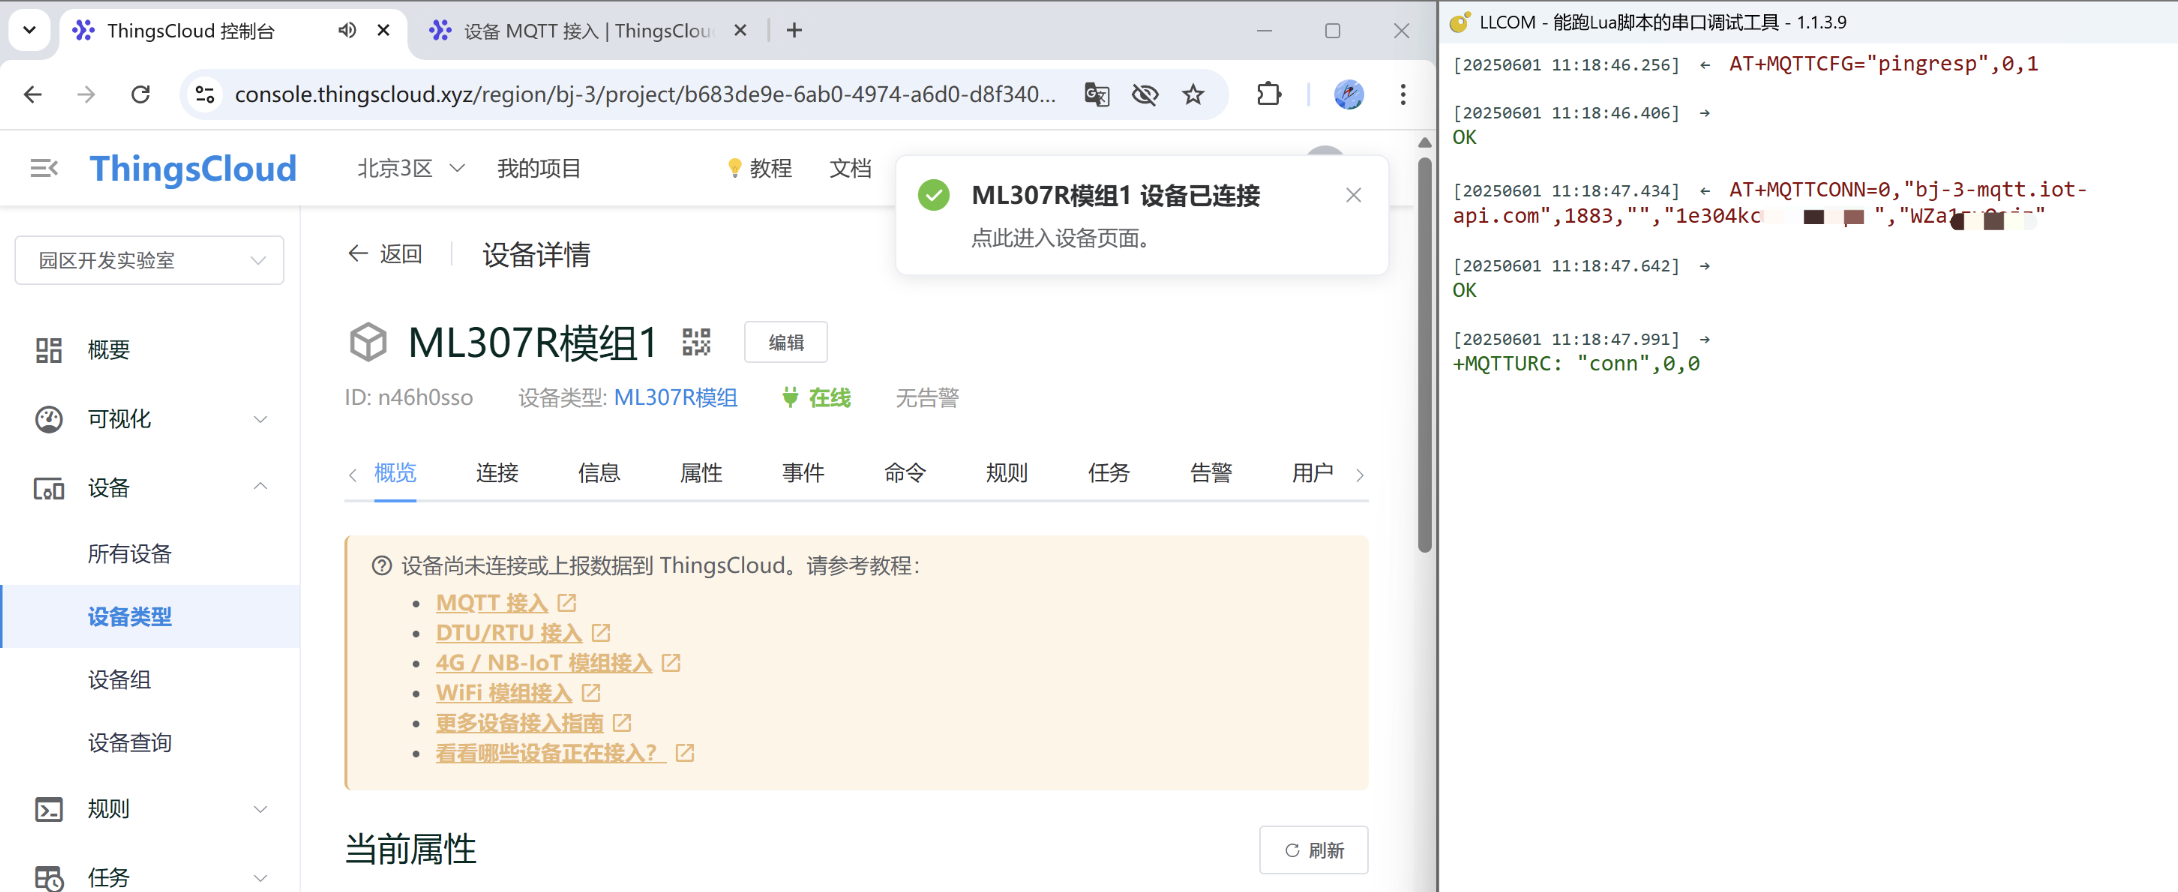Screen dimensions: 2178x892
Task: Expand the 任务 sidebar section
Action: [x=150, y=876]
